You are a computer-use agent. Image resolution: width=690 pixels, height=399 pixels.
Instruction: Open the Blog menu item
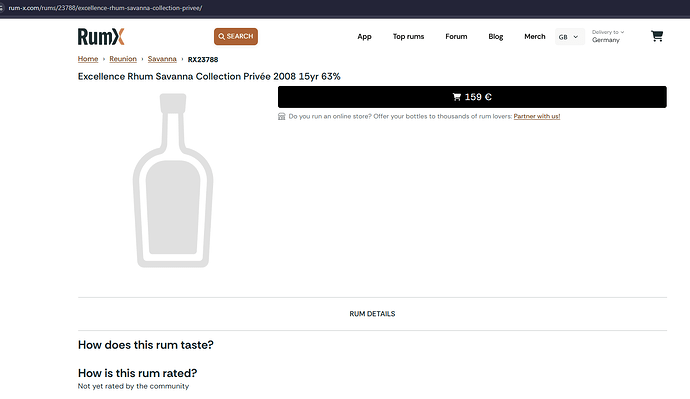point(495,37)
